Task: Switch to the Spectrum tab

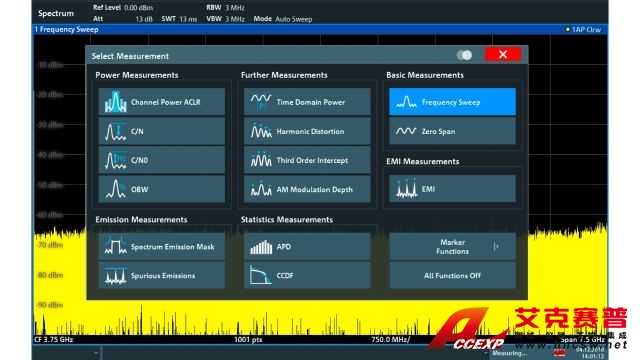Action: point(56,13)
